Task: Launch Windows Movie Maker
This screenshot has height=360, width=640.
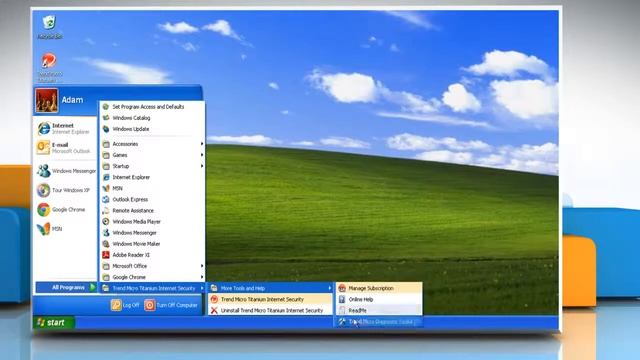Action: (153, 244)
